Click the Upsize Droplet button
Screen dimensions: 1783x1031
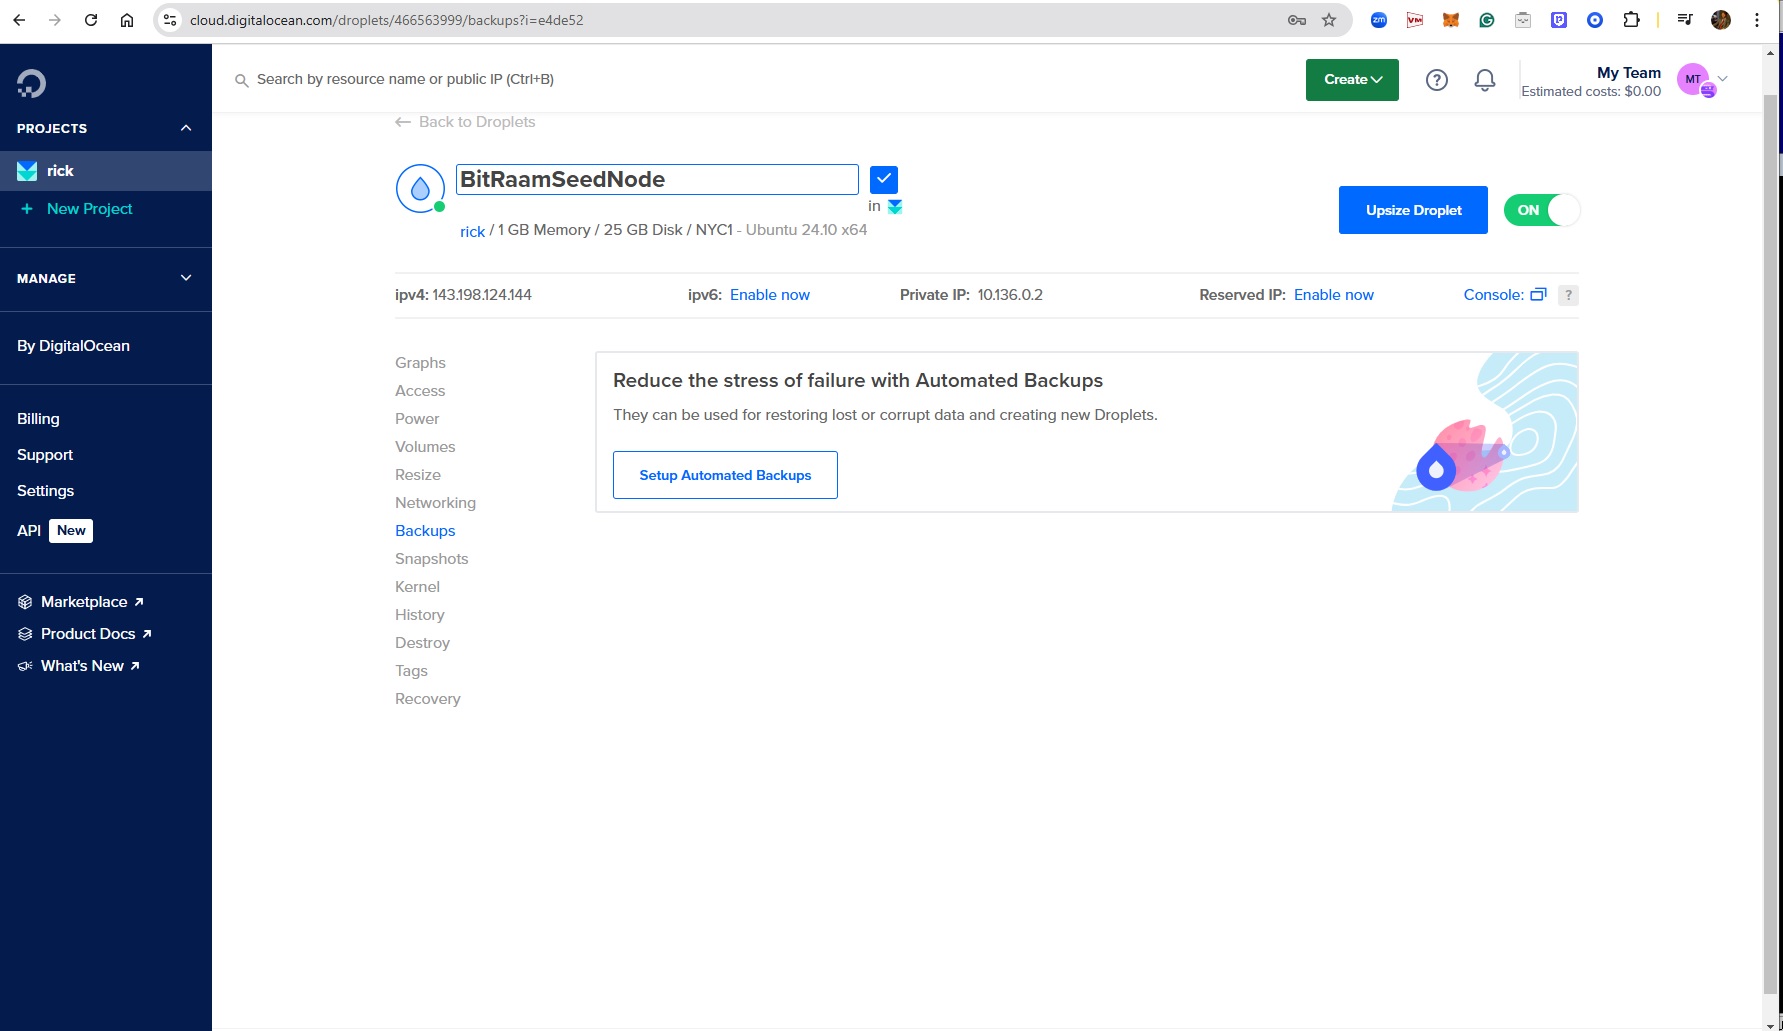point(1413,210)
